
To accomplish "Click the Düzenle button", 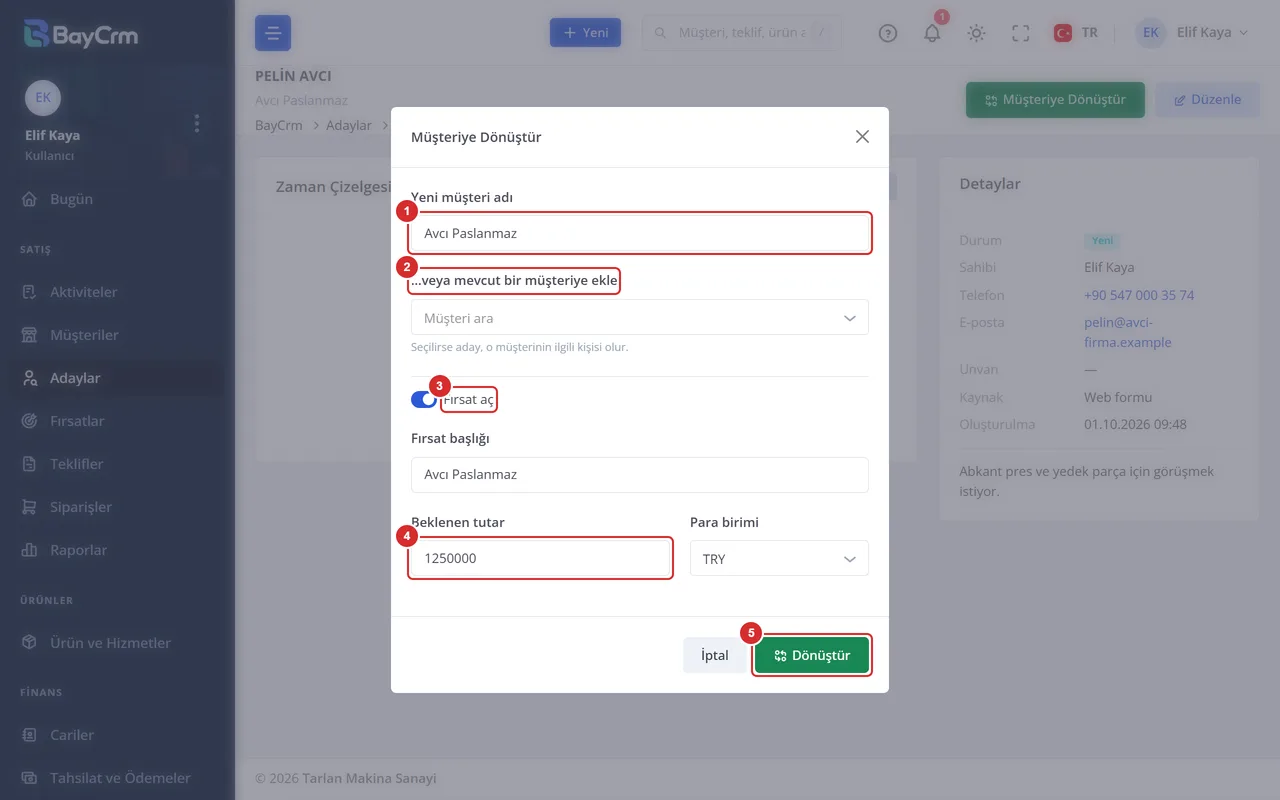I will [x=1207, y=100].
